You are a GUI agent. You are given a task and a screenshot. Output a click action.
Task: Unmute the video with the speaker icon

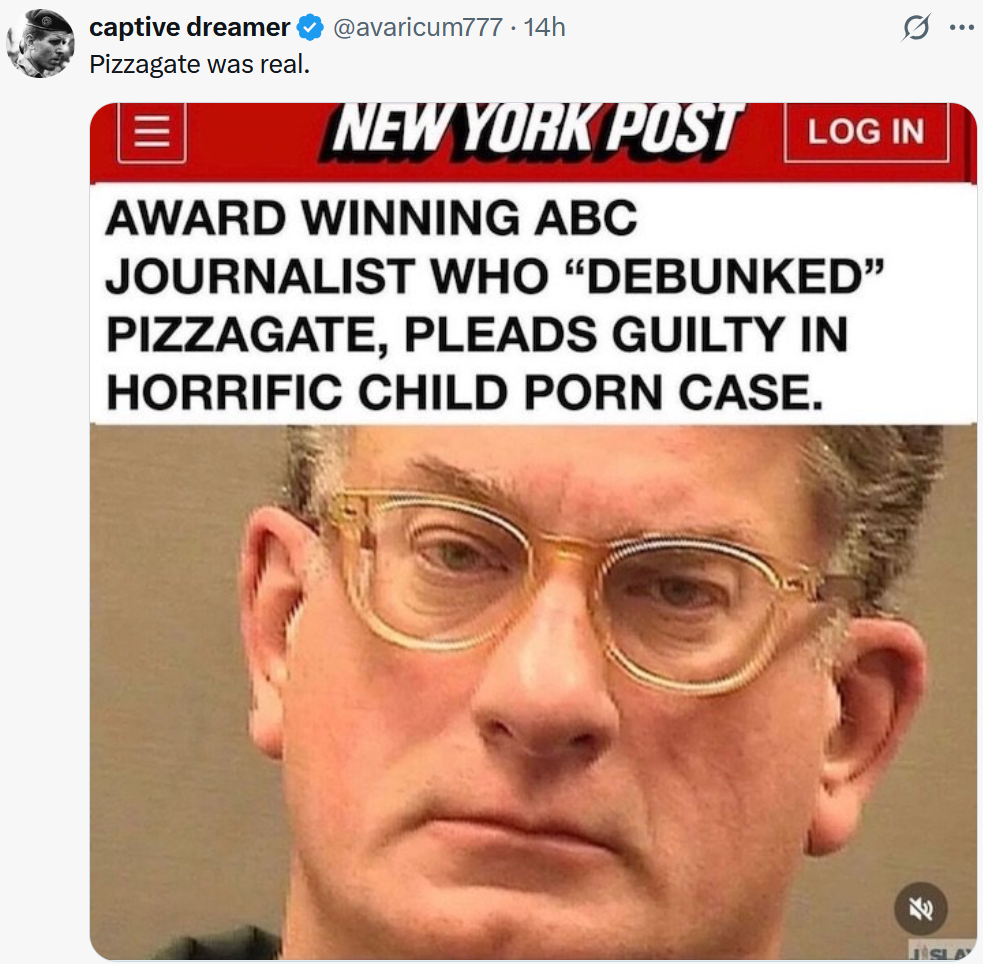pyautogui.click(x=920, y=908)
